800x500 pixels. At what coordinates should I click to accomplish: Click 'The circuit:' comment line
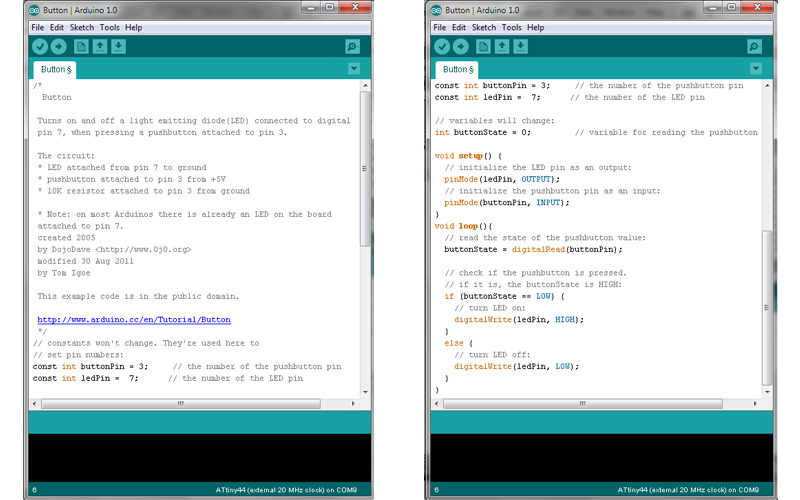66,156
